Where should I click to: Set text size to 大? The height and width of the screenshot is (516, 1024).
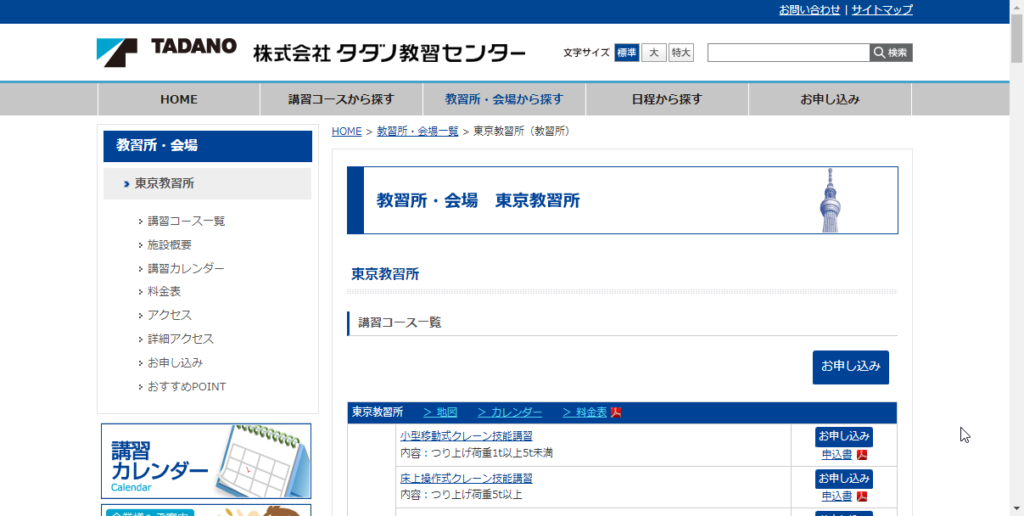tap(653, 53)
